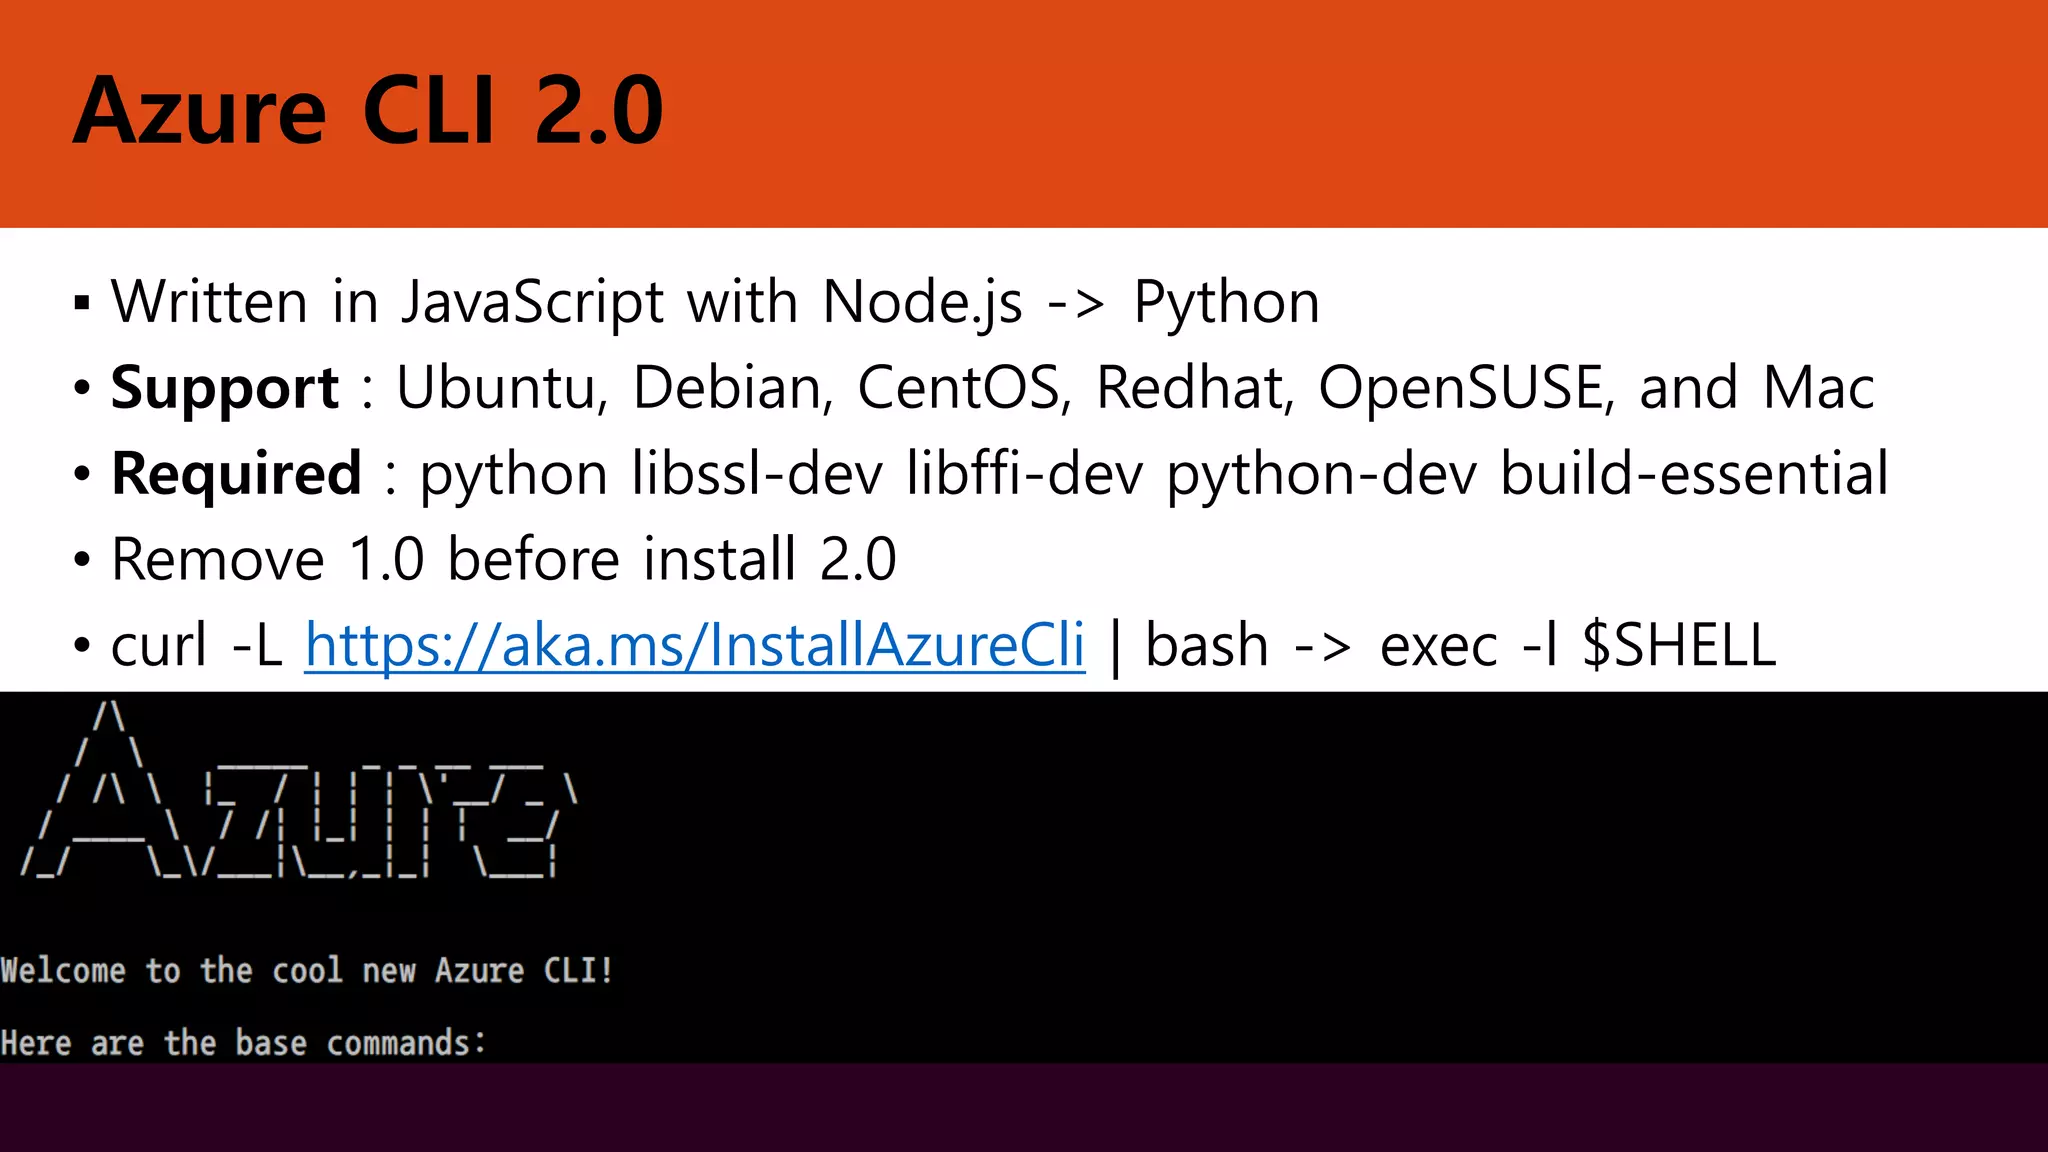Click the bold 'Support' label
2048x1152 pixels.
point(225,388)
